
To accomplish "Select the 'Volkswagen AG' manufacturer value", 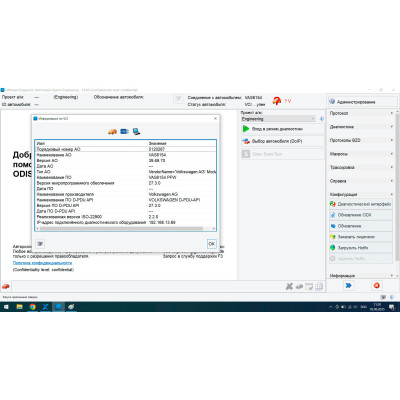I will [163, 194].
